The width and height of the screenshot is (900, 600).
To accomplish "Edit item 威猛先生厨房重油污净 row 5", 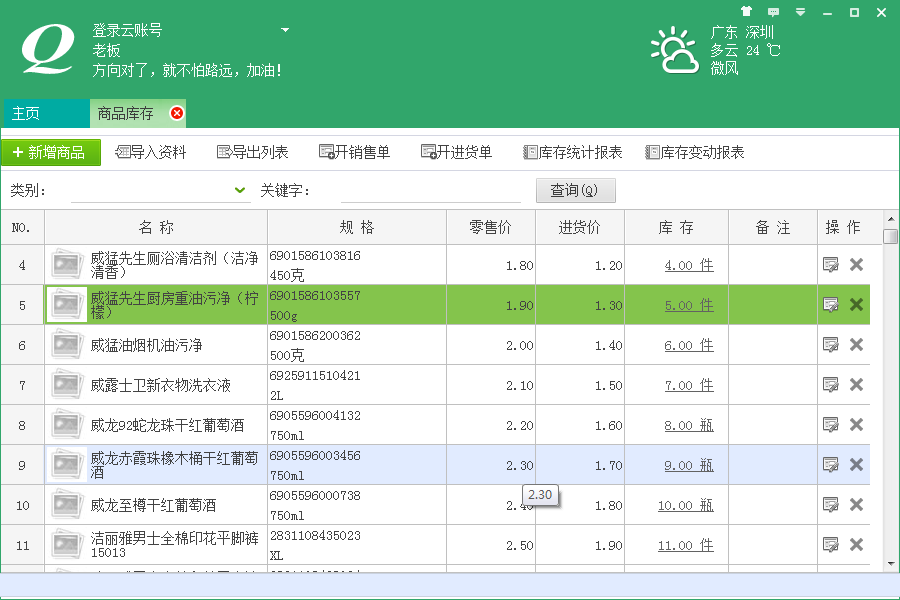I will click(831, 304).
